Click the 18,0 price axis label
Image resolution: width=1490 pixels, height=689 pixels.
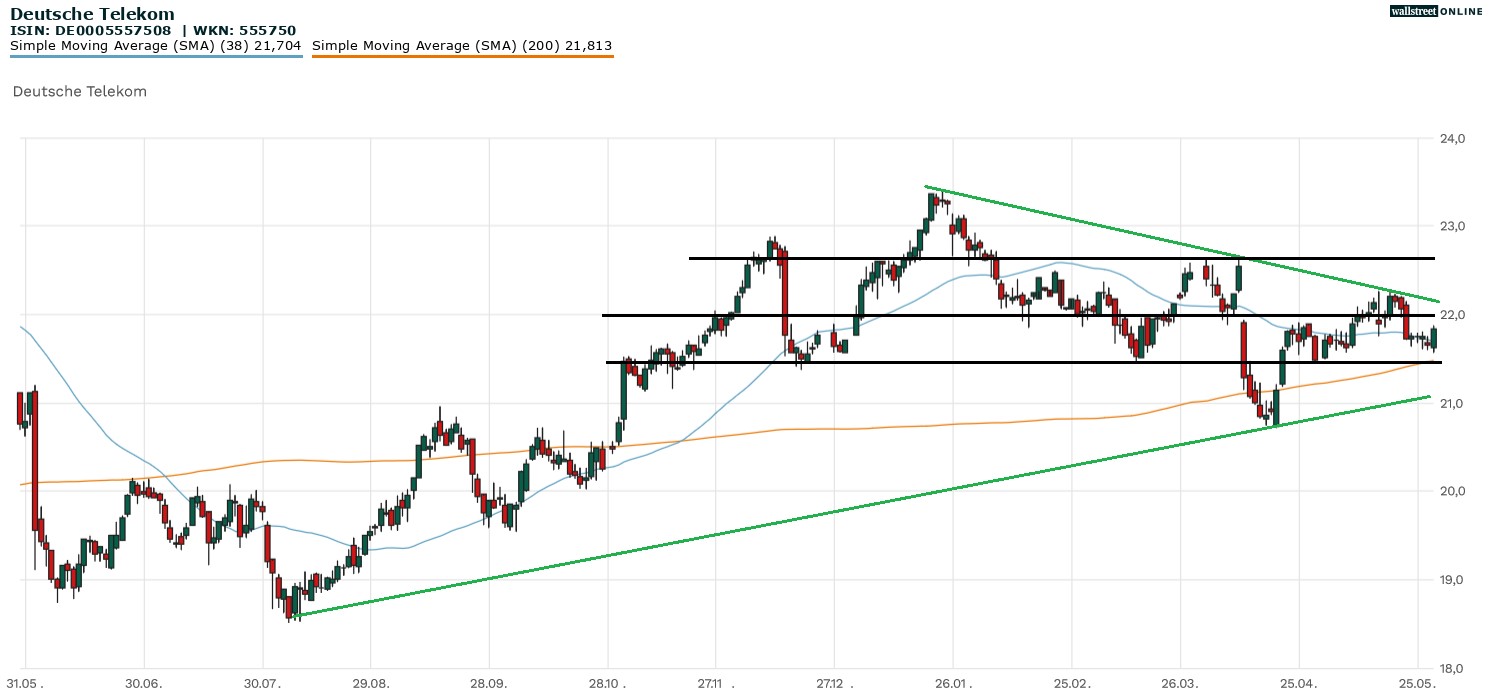tap(1452, 668)
